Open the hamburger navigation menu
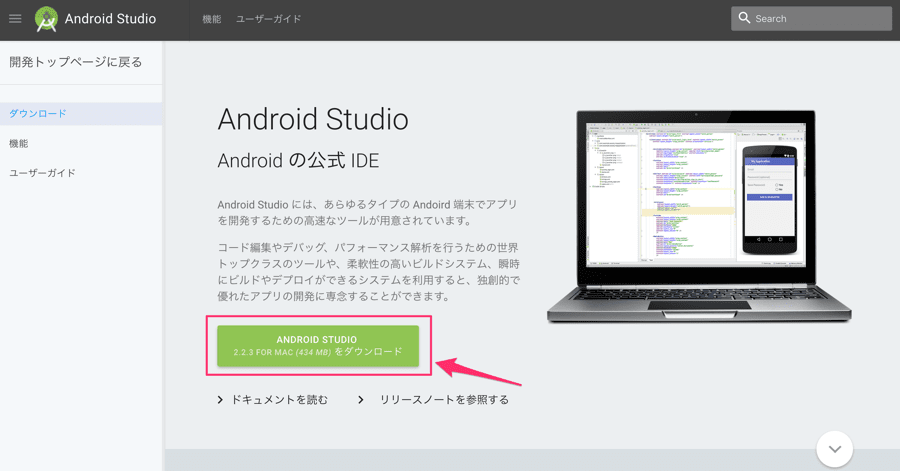The height and width of the screenshot is (471, 900). click(15, 19)
